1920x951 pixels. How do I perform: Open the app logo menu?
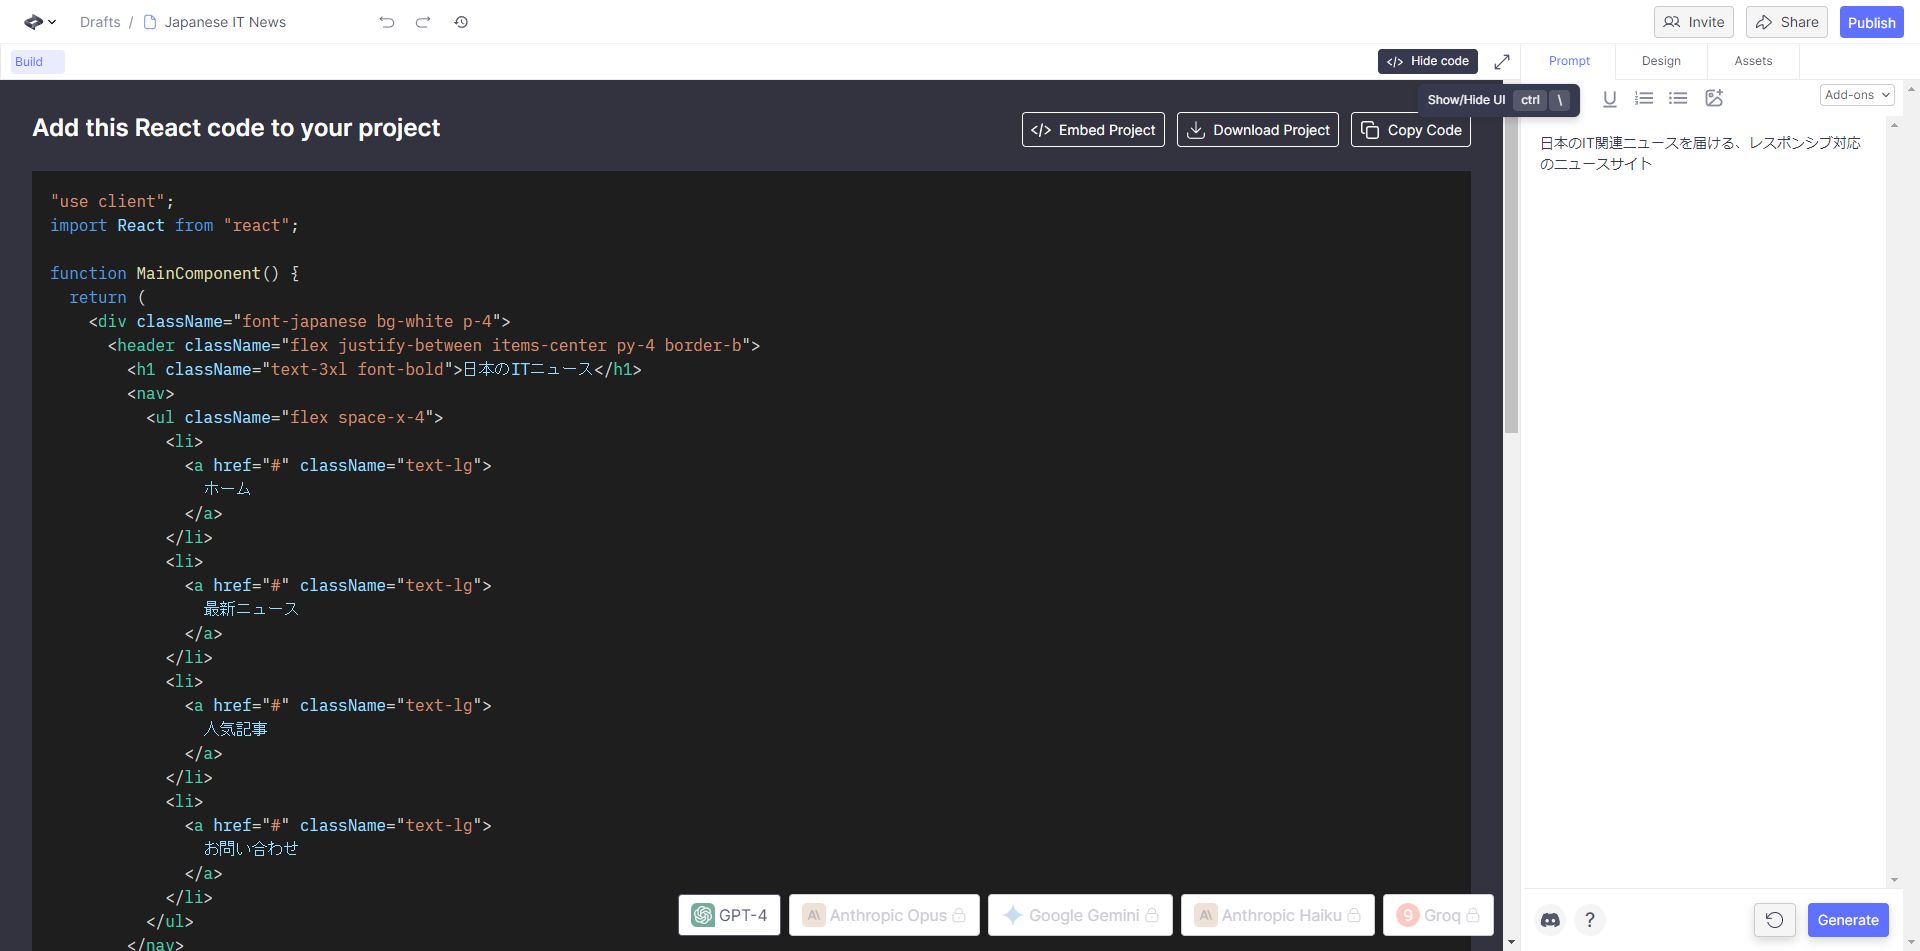[40, 22]
